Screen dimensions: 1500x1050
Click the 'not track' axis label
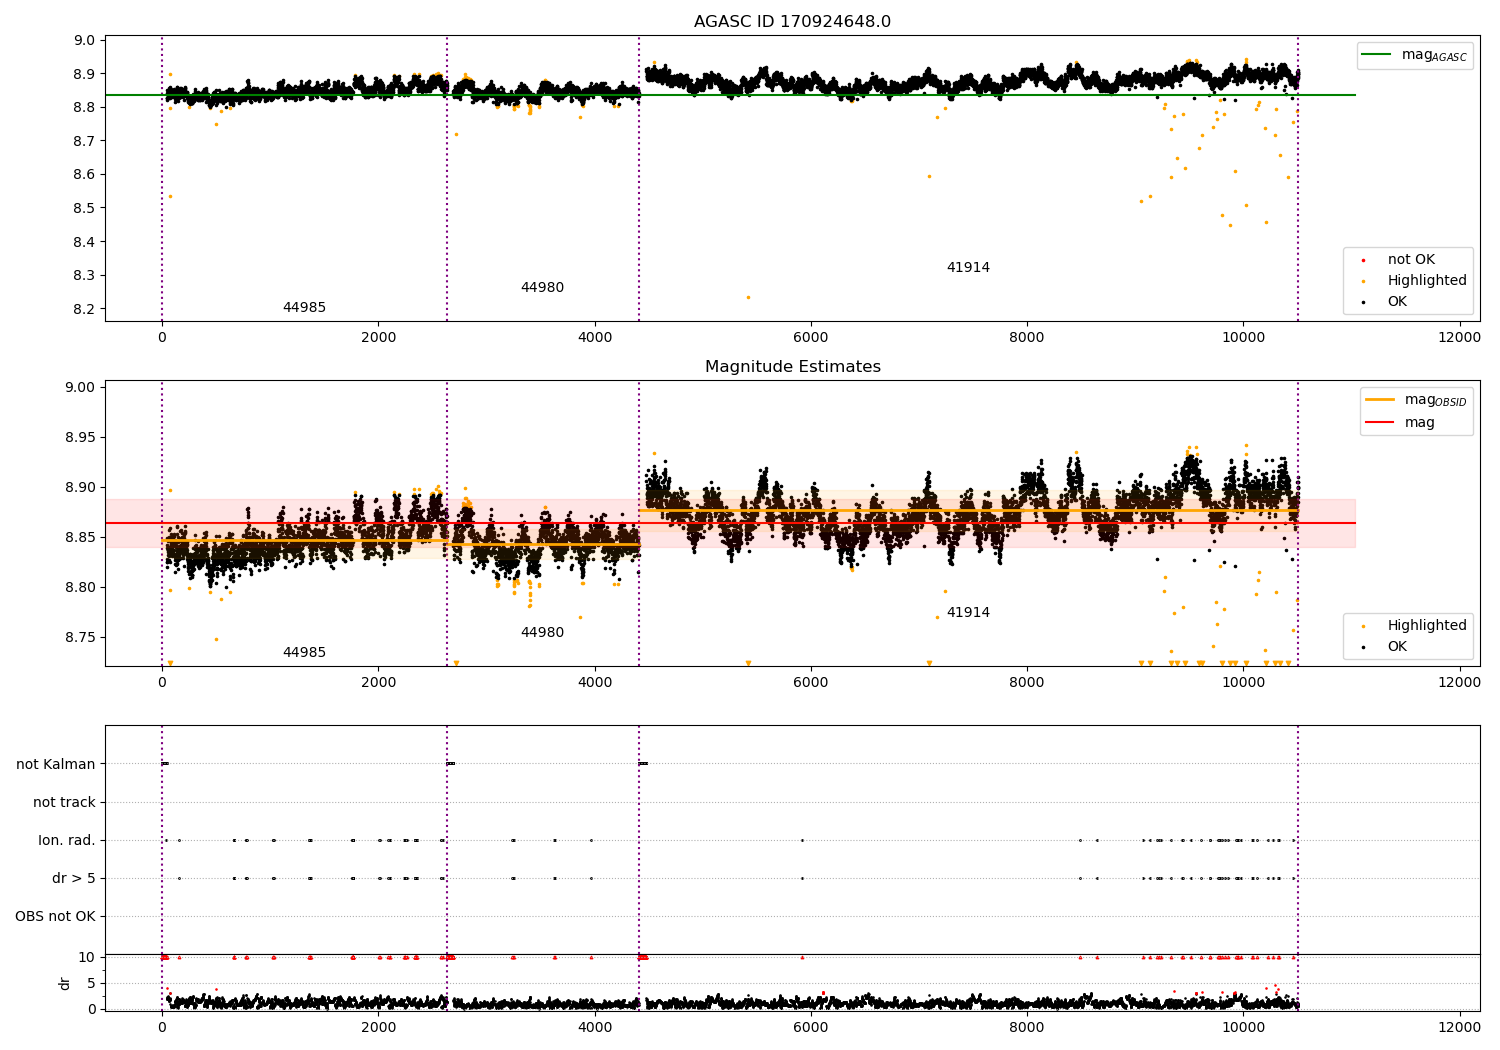(64, 802)
